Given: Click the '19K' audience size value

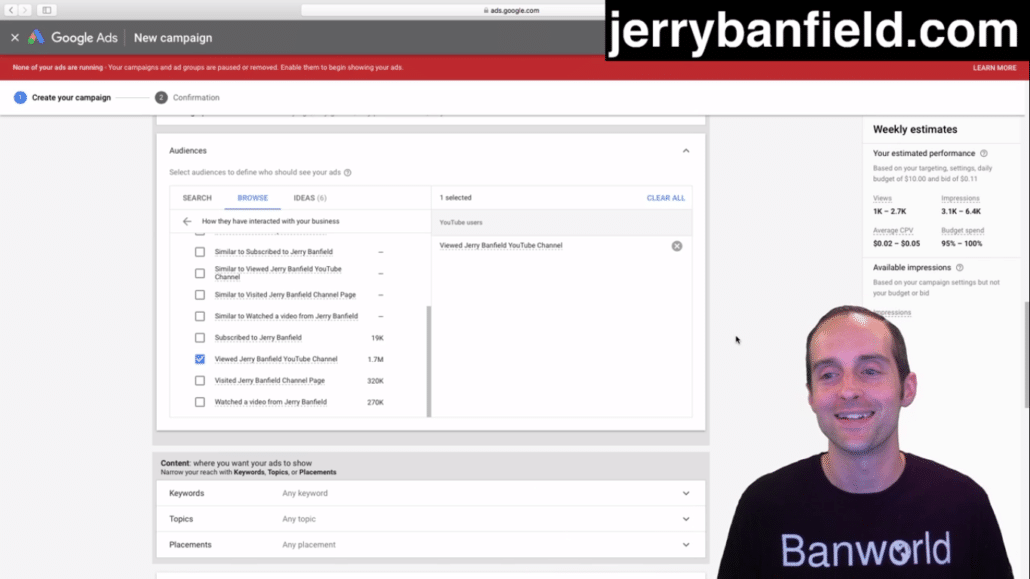Looking at the screenshot, I should (377, 338).
